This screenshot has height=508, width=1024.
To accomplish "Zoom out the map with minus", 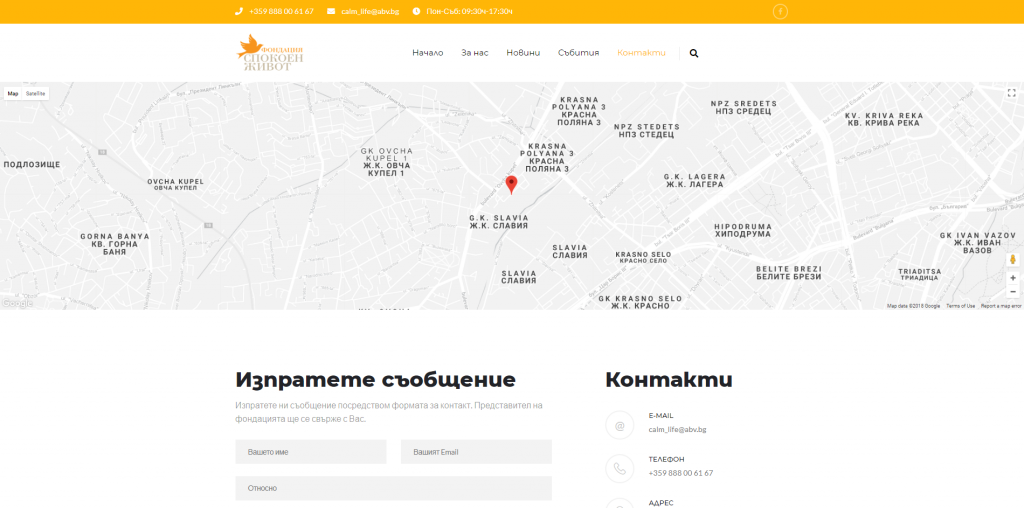I will [1013, 291].
